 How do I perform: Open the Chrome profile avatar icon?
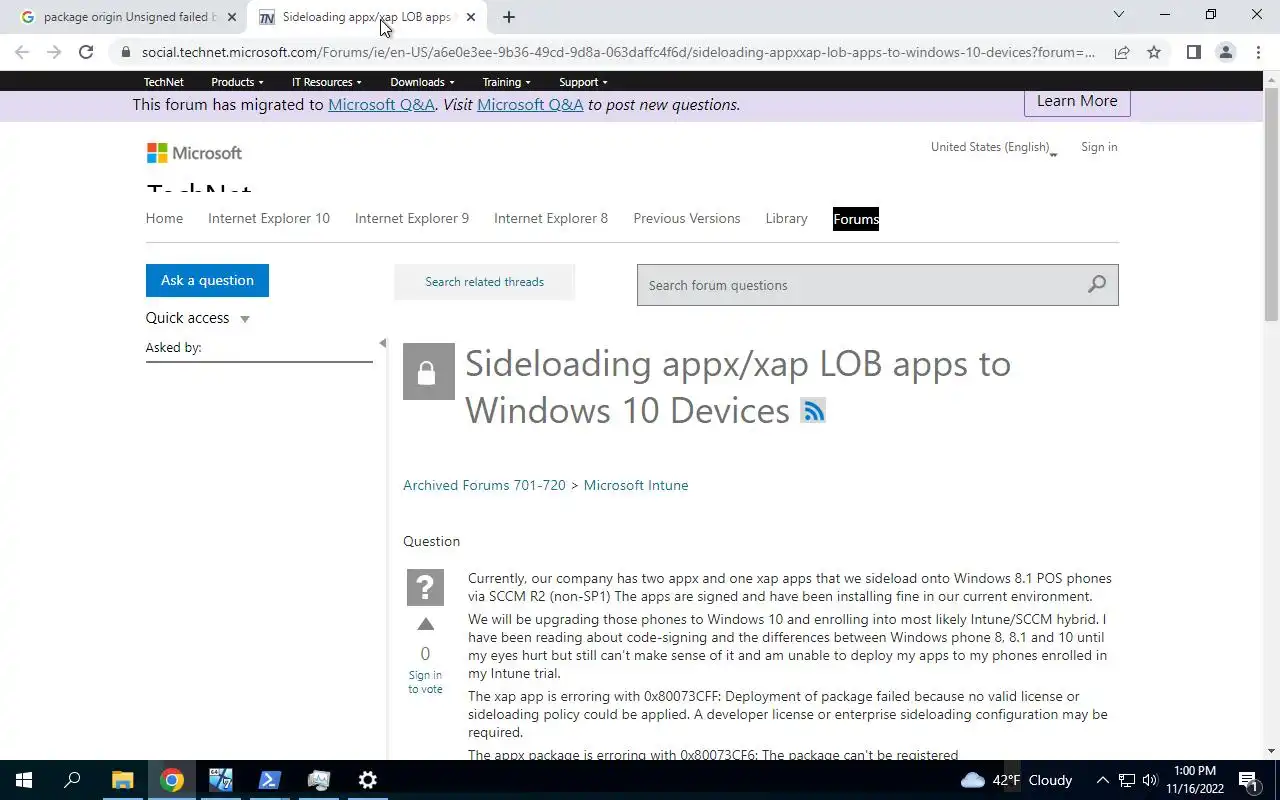[x=1225, y=52]
